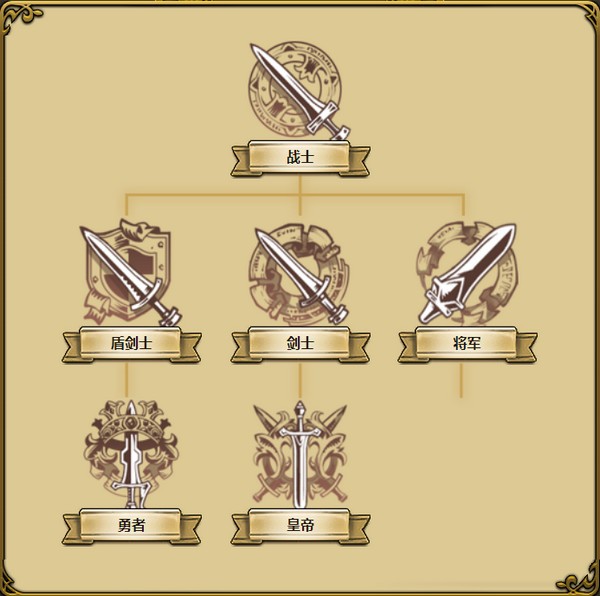Click the right ribbon tail of 将军 banner
This screenshot has height=596, width=600.
click(x=526, y=347)
